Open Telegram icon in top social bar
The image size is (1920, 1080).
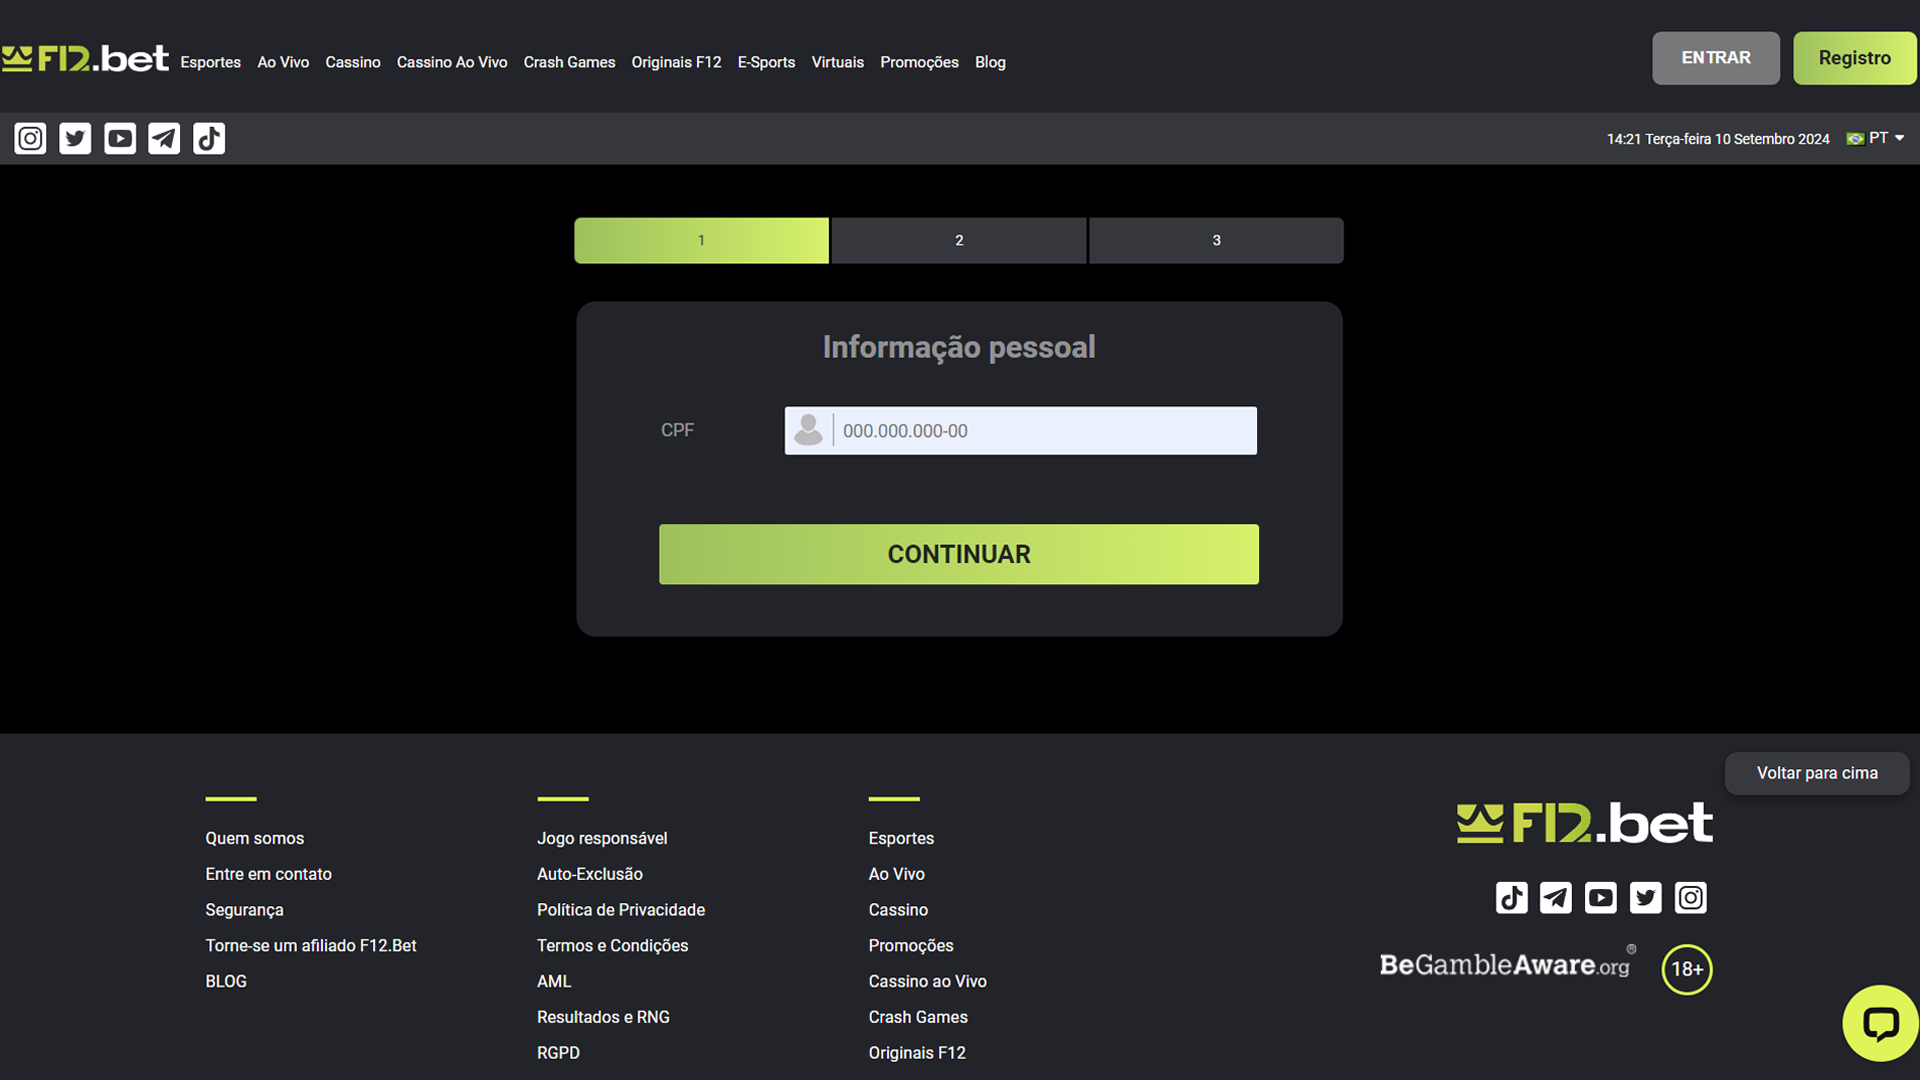pos(164,138)
